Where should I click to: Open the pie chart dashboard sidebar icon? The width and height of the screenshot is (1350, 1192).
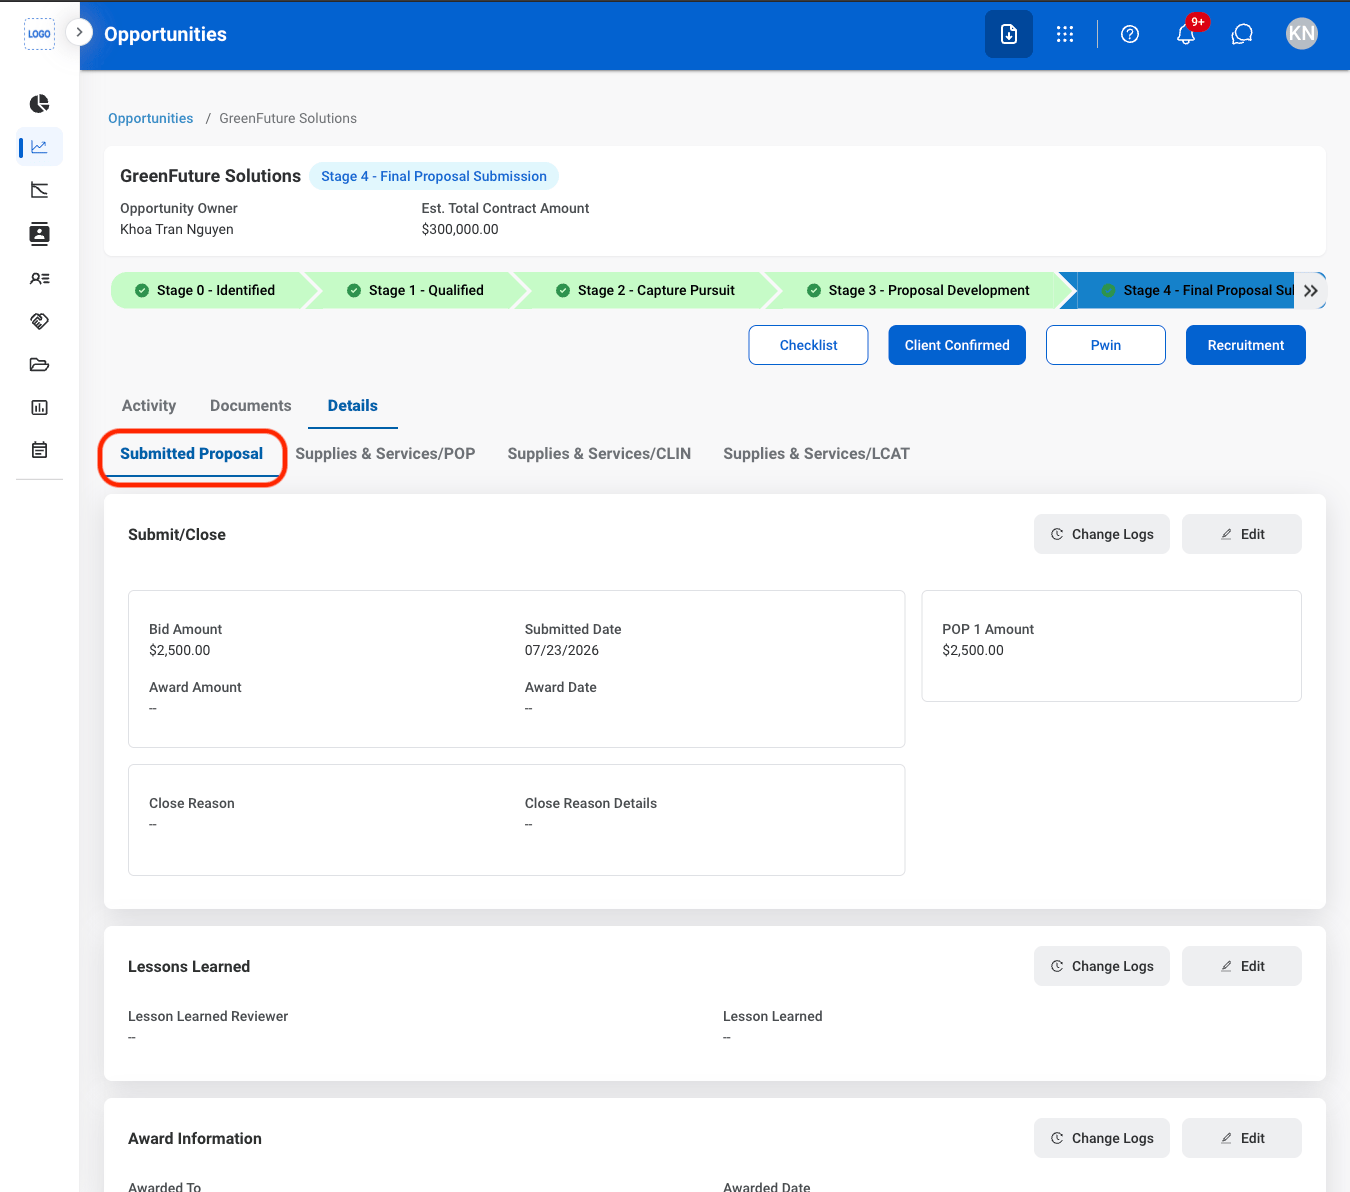pos(39,104)
